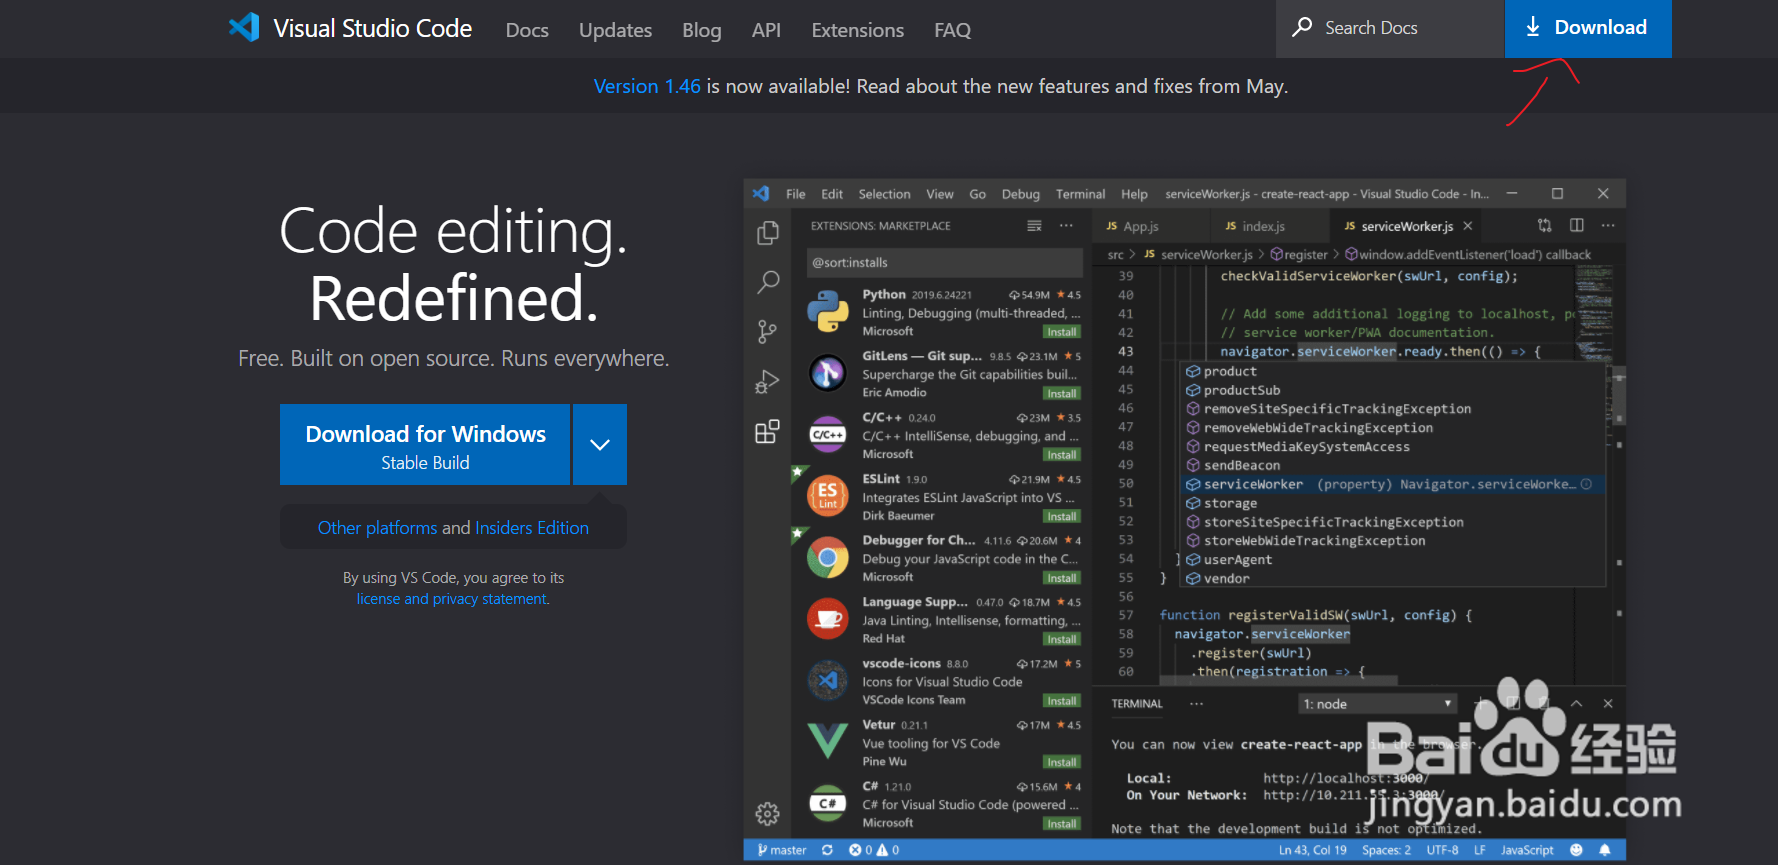Screen dimensions: 1778x865
Task: Open license and privacy statement link
Action: [453, 599]
